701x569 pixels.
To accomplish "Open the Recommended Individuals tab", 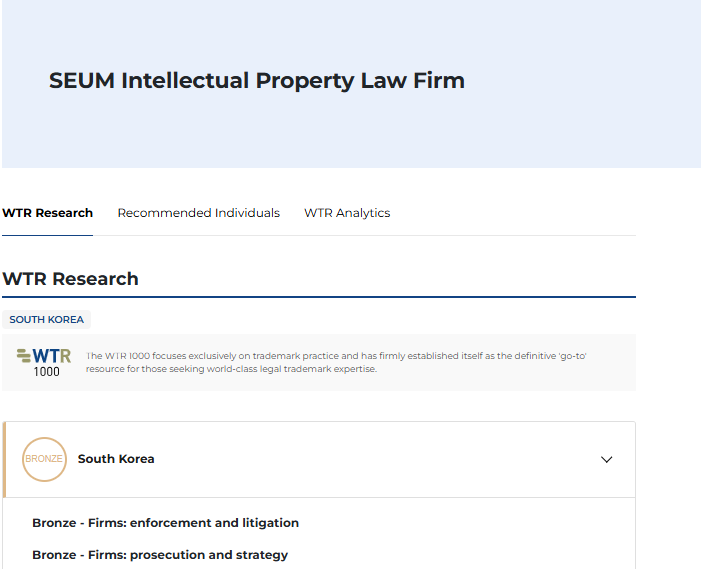I will point(198,213).
